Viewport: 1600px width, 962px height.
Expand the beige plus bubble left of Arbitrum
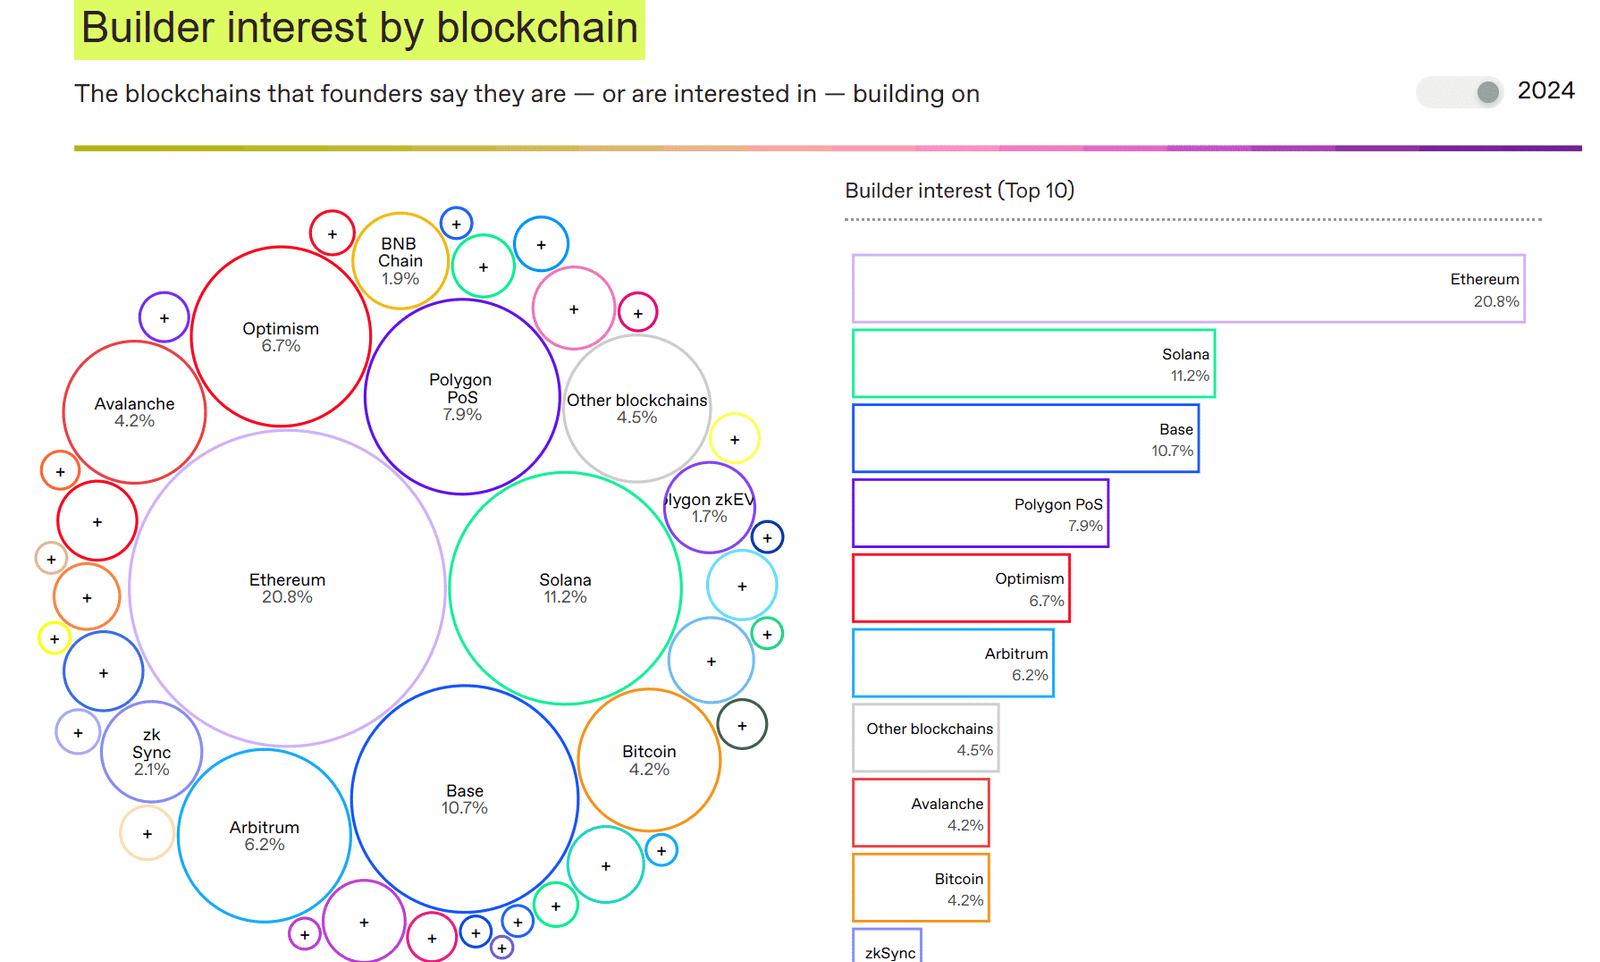tap(147, 833)
